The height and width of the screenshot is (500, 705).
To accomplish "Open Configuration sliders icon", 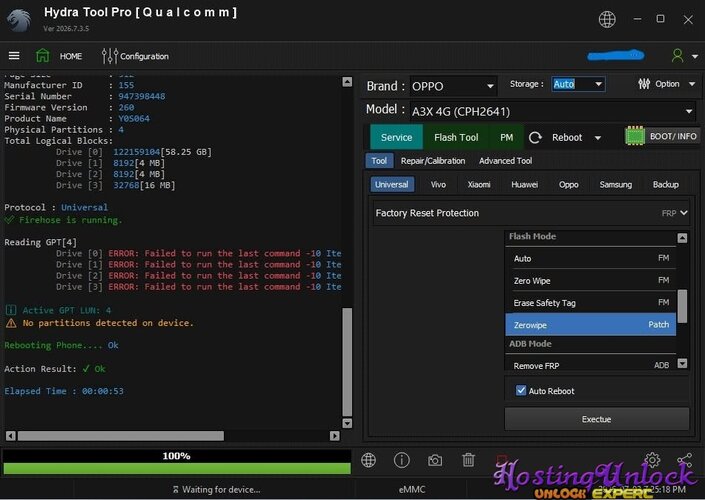I will click(x=110, y=56).
